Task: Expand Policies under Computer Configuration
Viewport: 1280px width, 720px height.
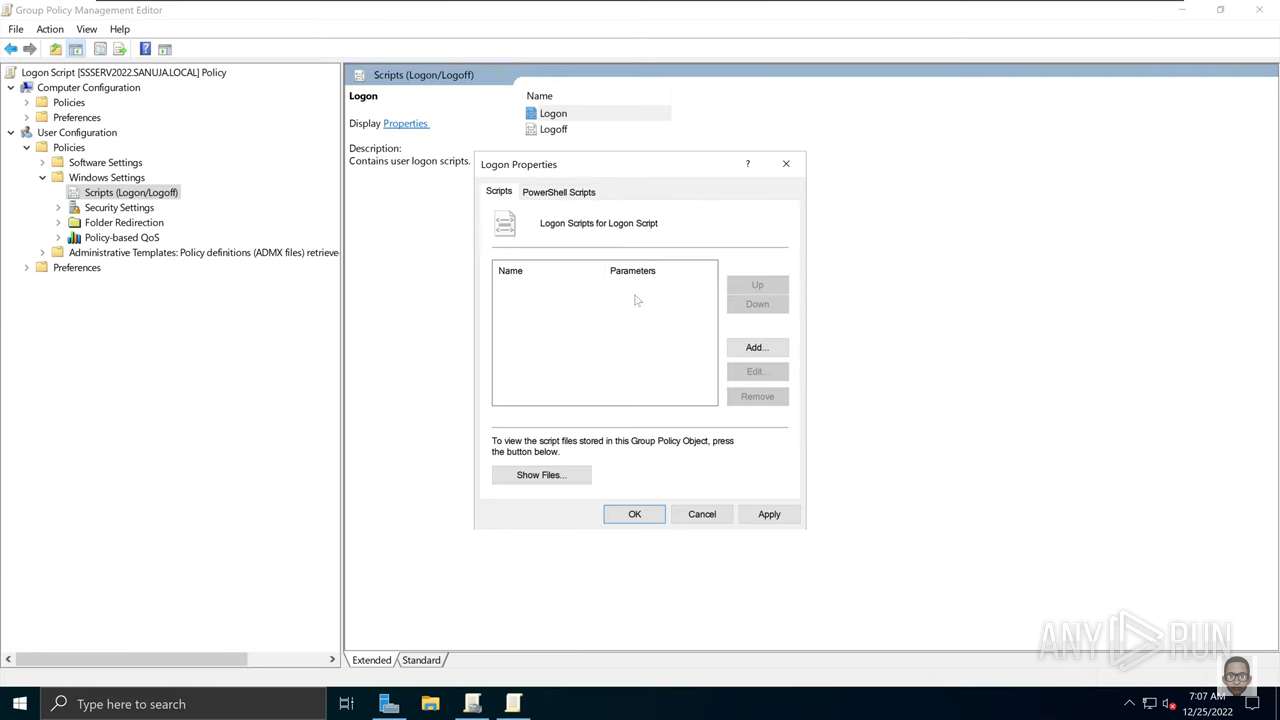Action: pyautogui.click(x=27, y=102)
